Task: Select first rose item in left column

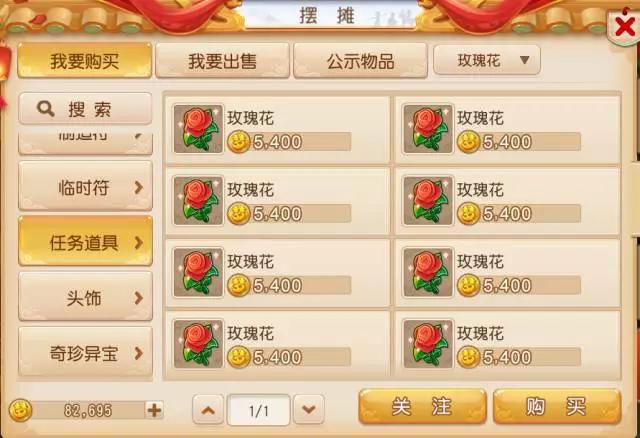Action: pyautogui.click(x=278, y=130)
